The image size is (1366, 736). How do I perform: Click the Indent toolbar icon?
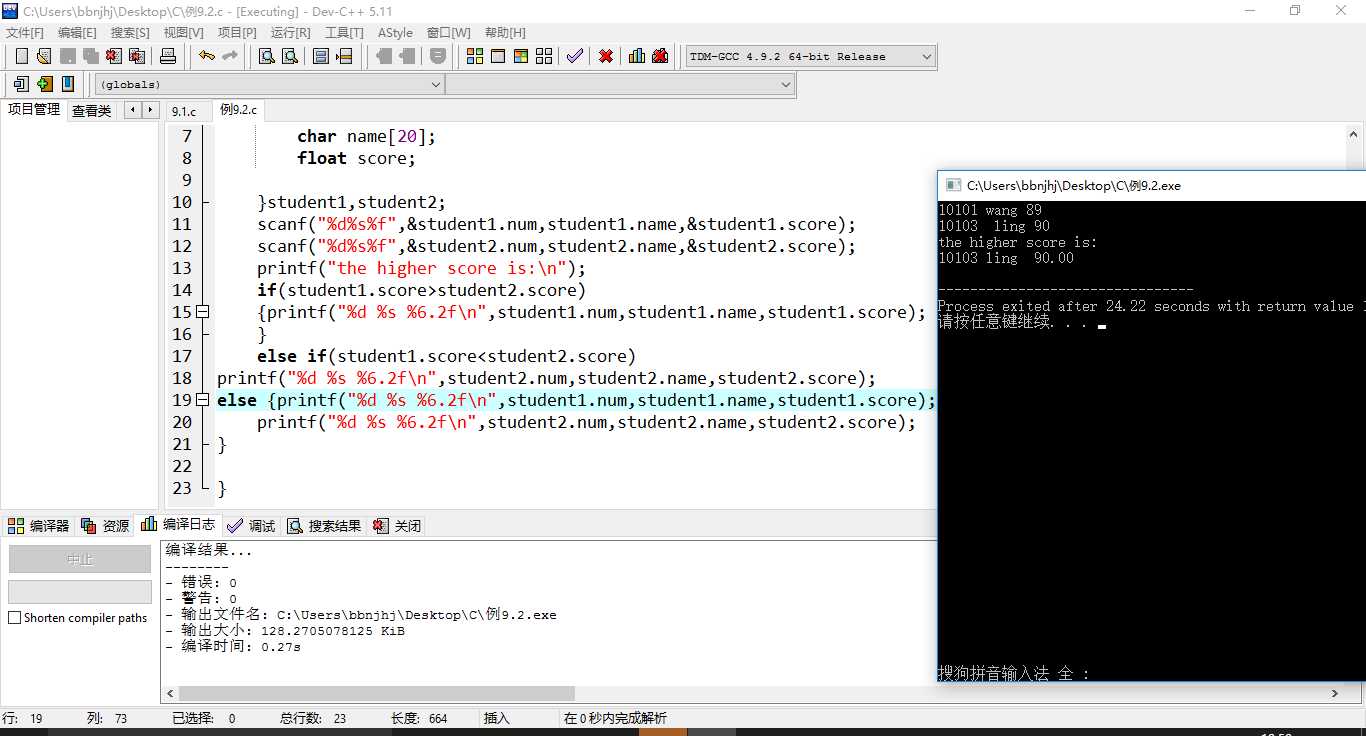click(383, 56)
